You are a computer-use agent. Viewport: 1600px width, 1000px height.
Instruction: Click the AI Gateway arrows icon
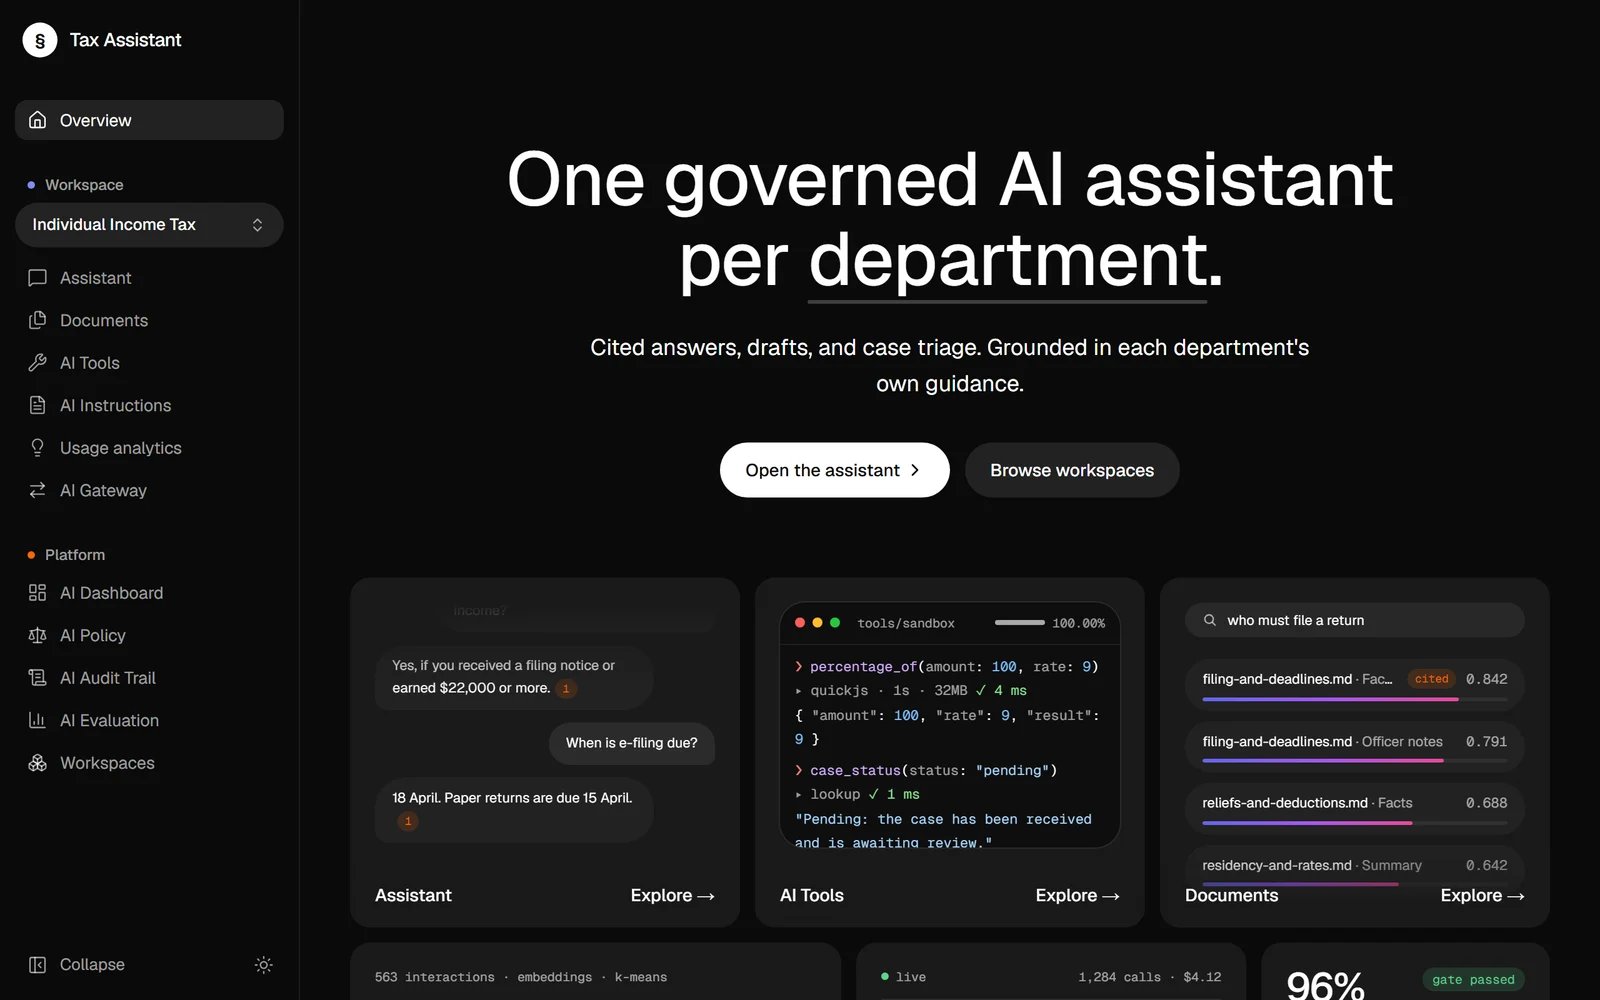click(38, 490)
